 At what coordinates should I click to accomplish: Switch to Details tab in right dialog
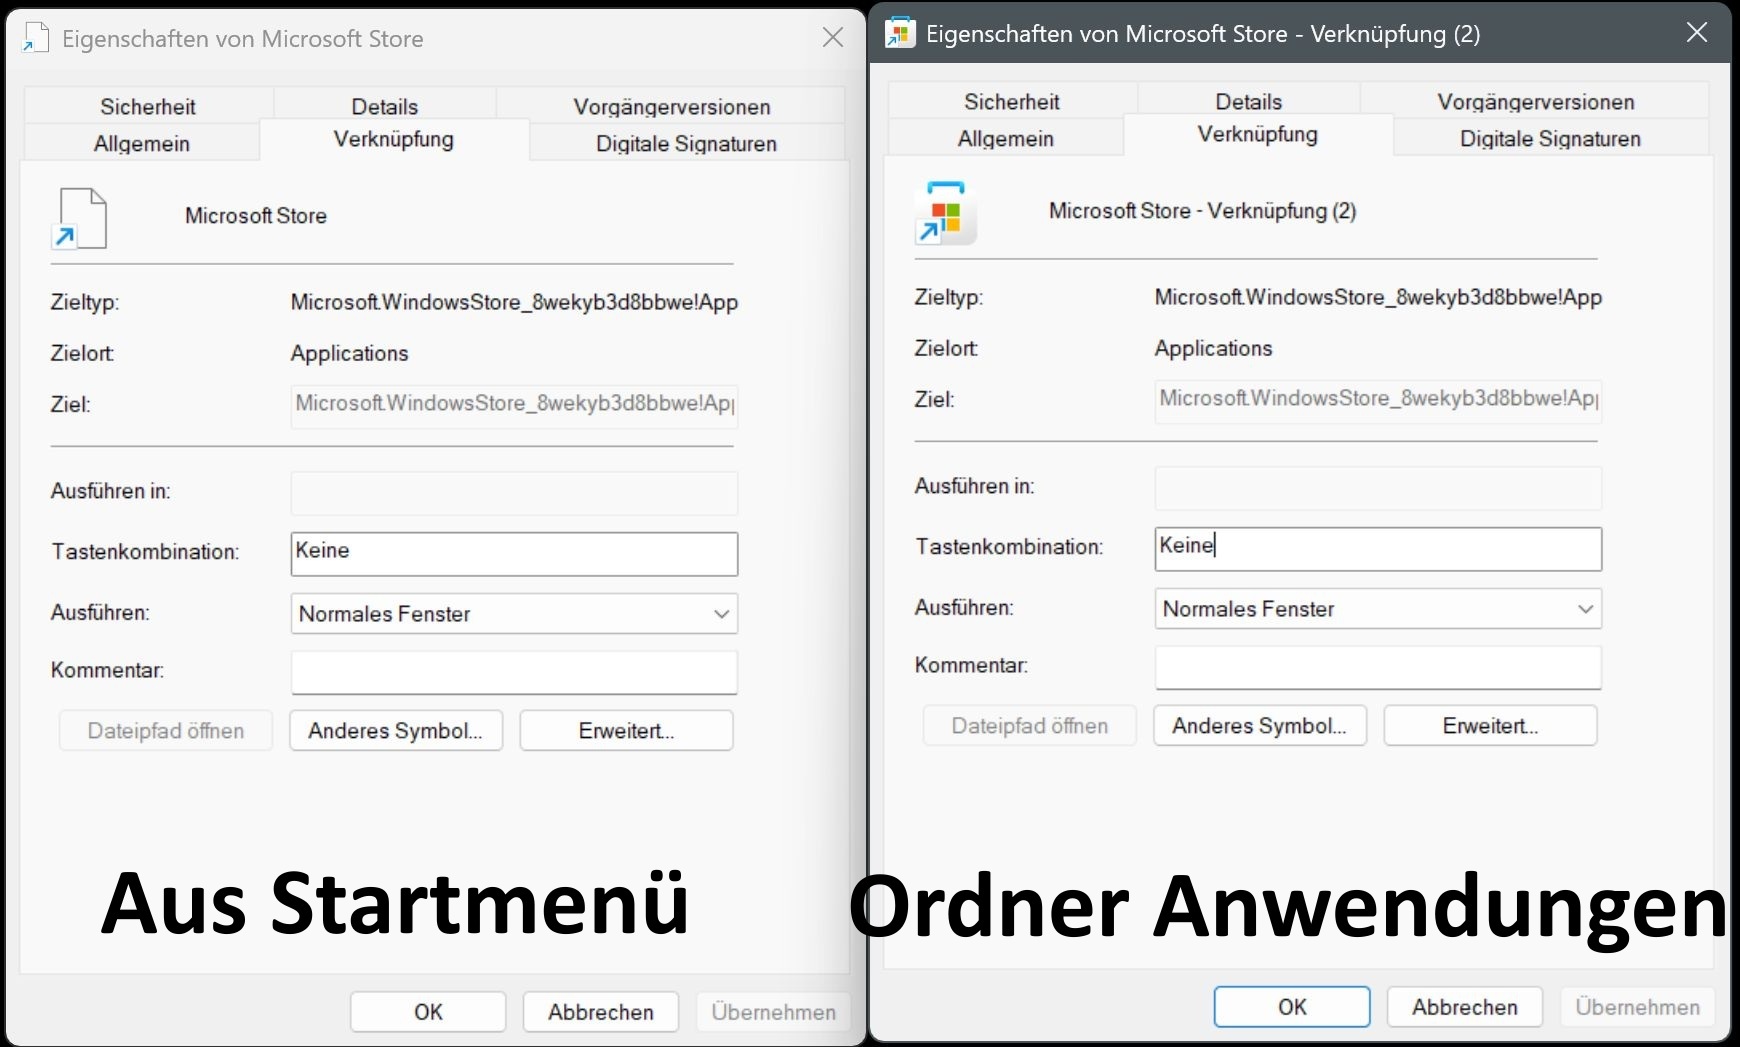[x=1248, y=101]
